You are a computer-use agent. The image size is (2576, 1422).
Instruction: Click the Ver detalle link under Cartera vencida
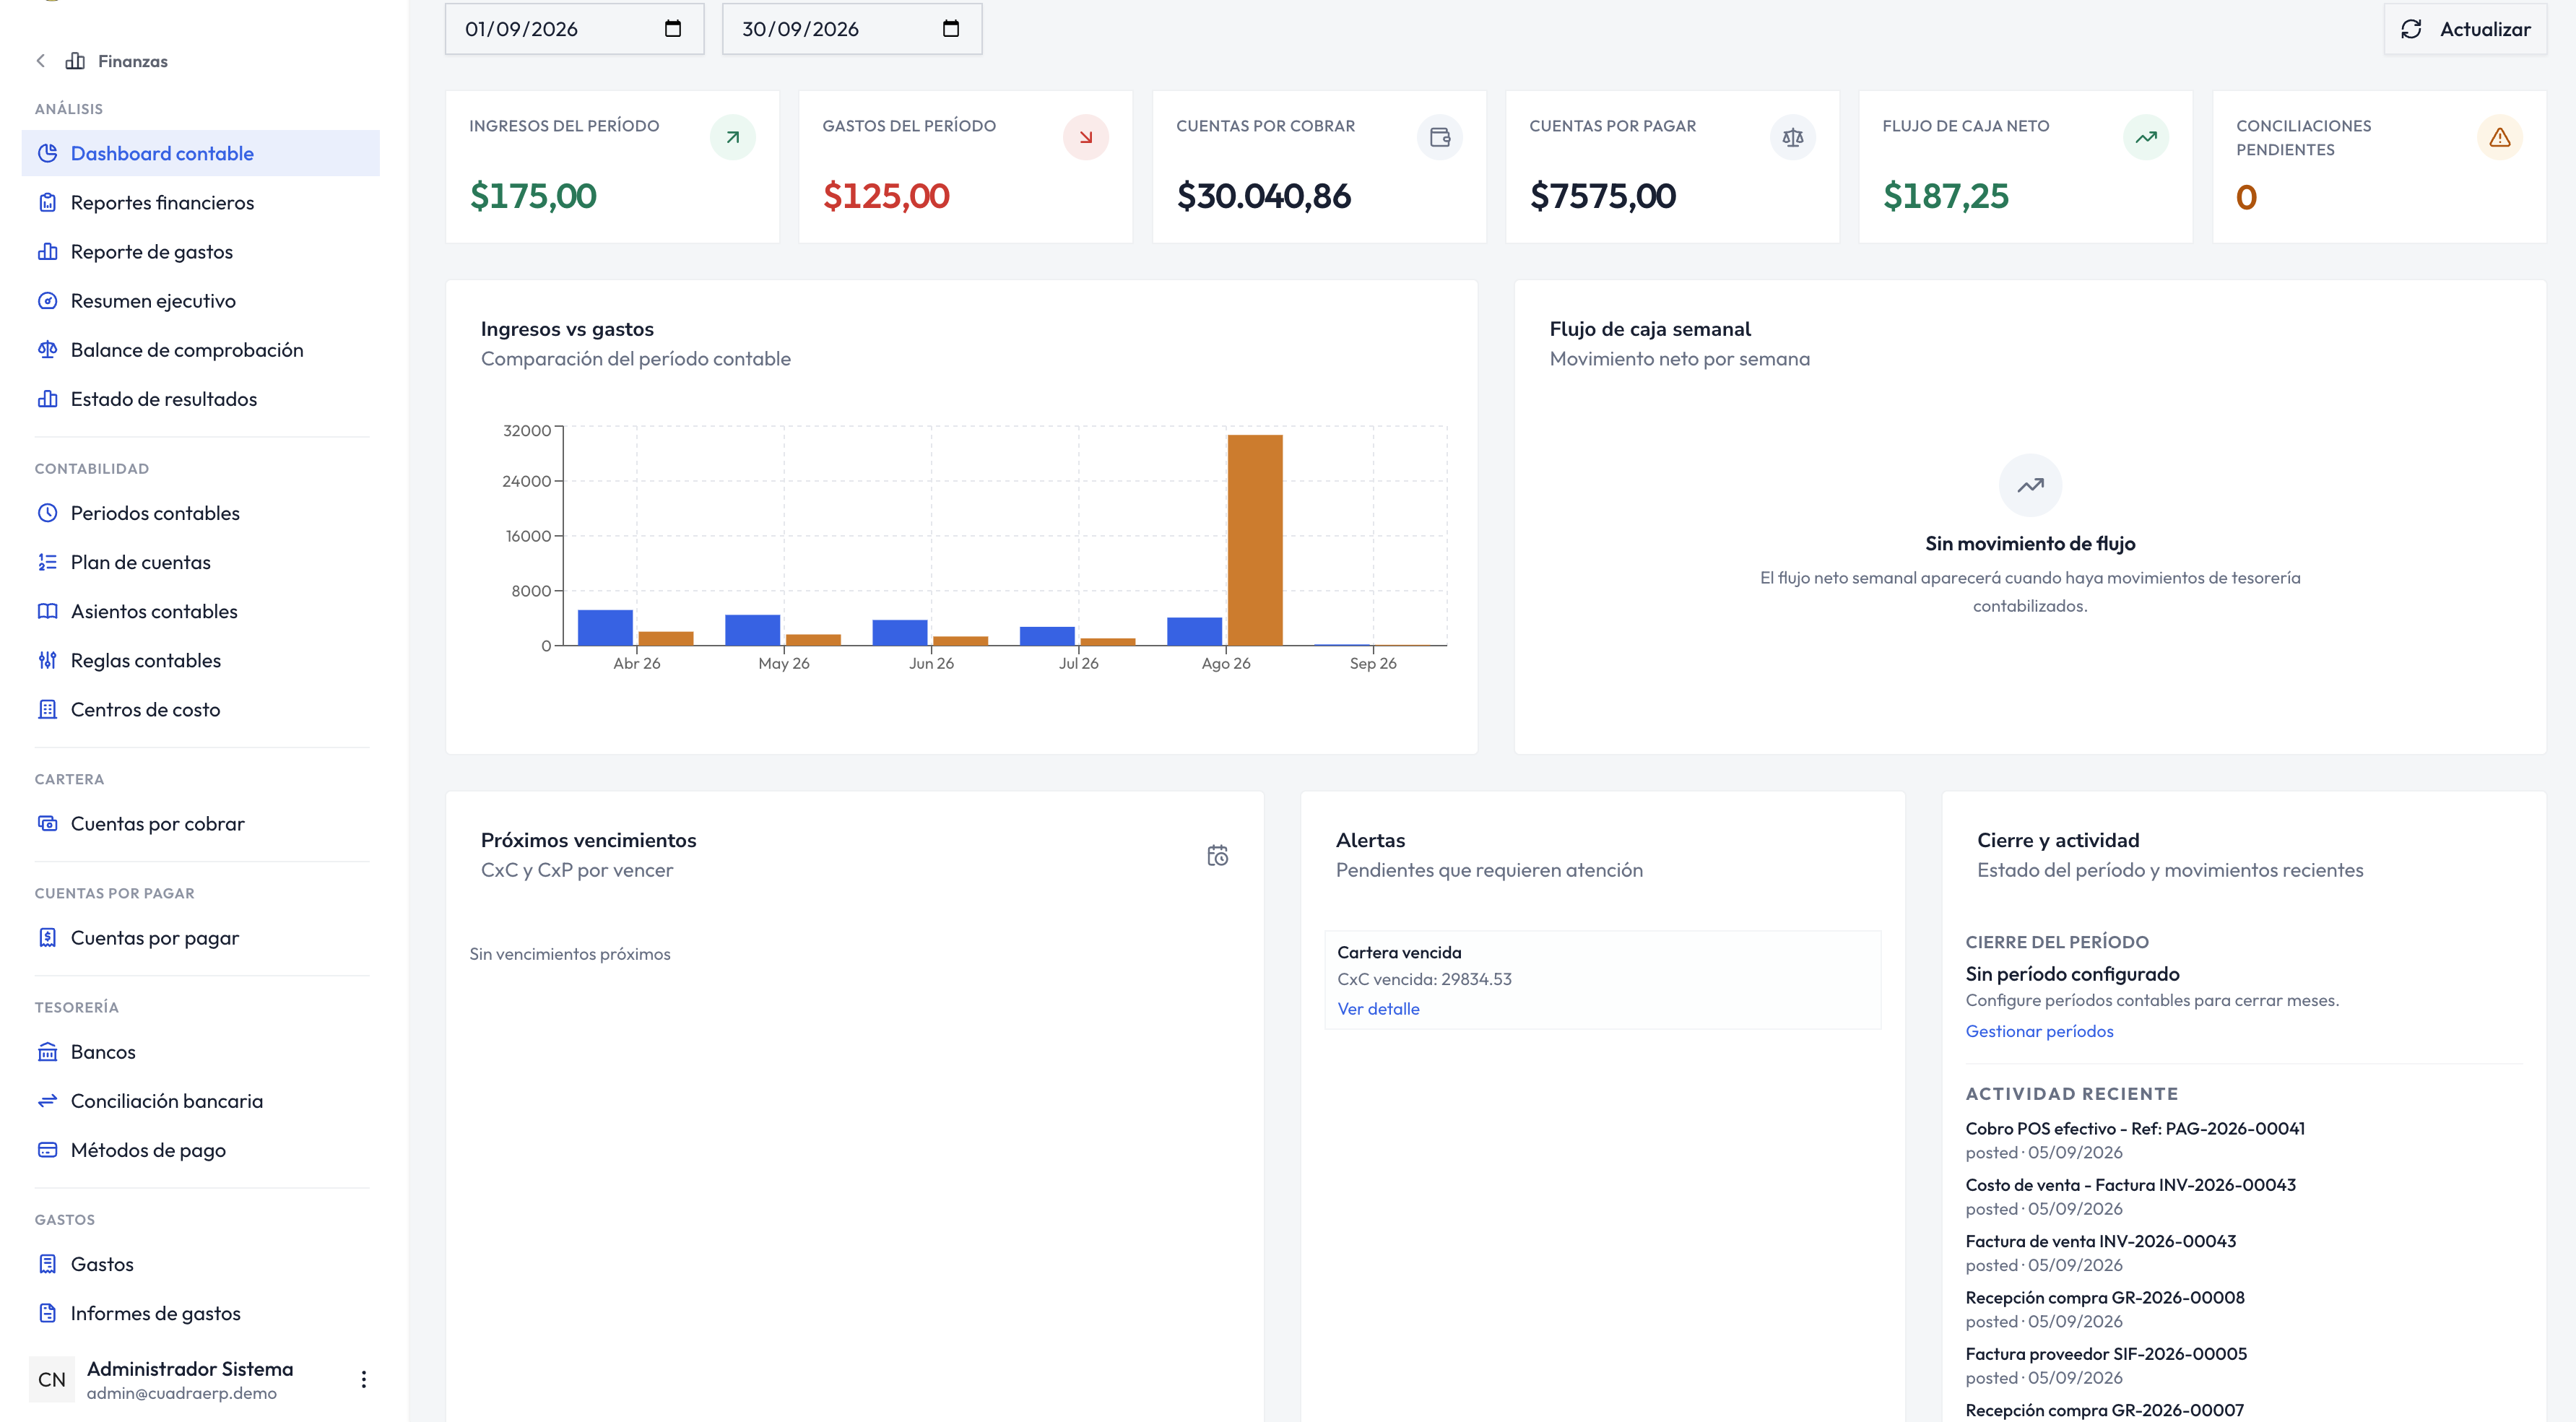(x=1378, y=1008)
